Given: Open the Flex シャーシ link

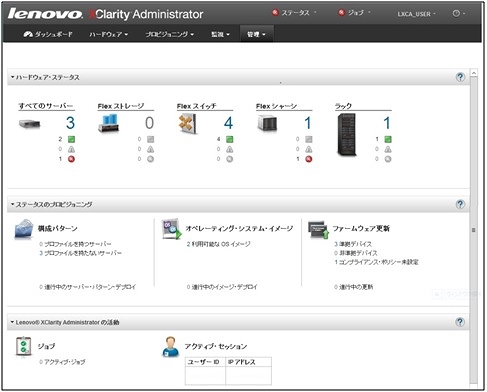Looking at the screenshot, I should click(x=276, y=106).
